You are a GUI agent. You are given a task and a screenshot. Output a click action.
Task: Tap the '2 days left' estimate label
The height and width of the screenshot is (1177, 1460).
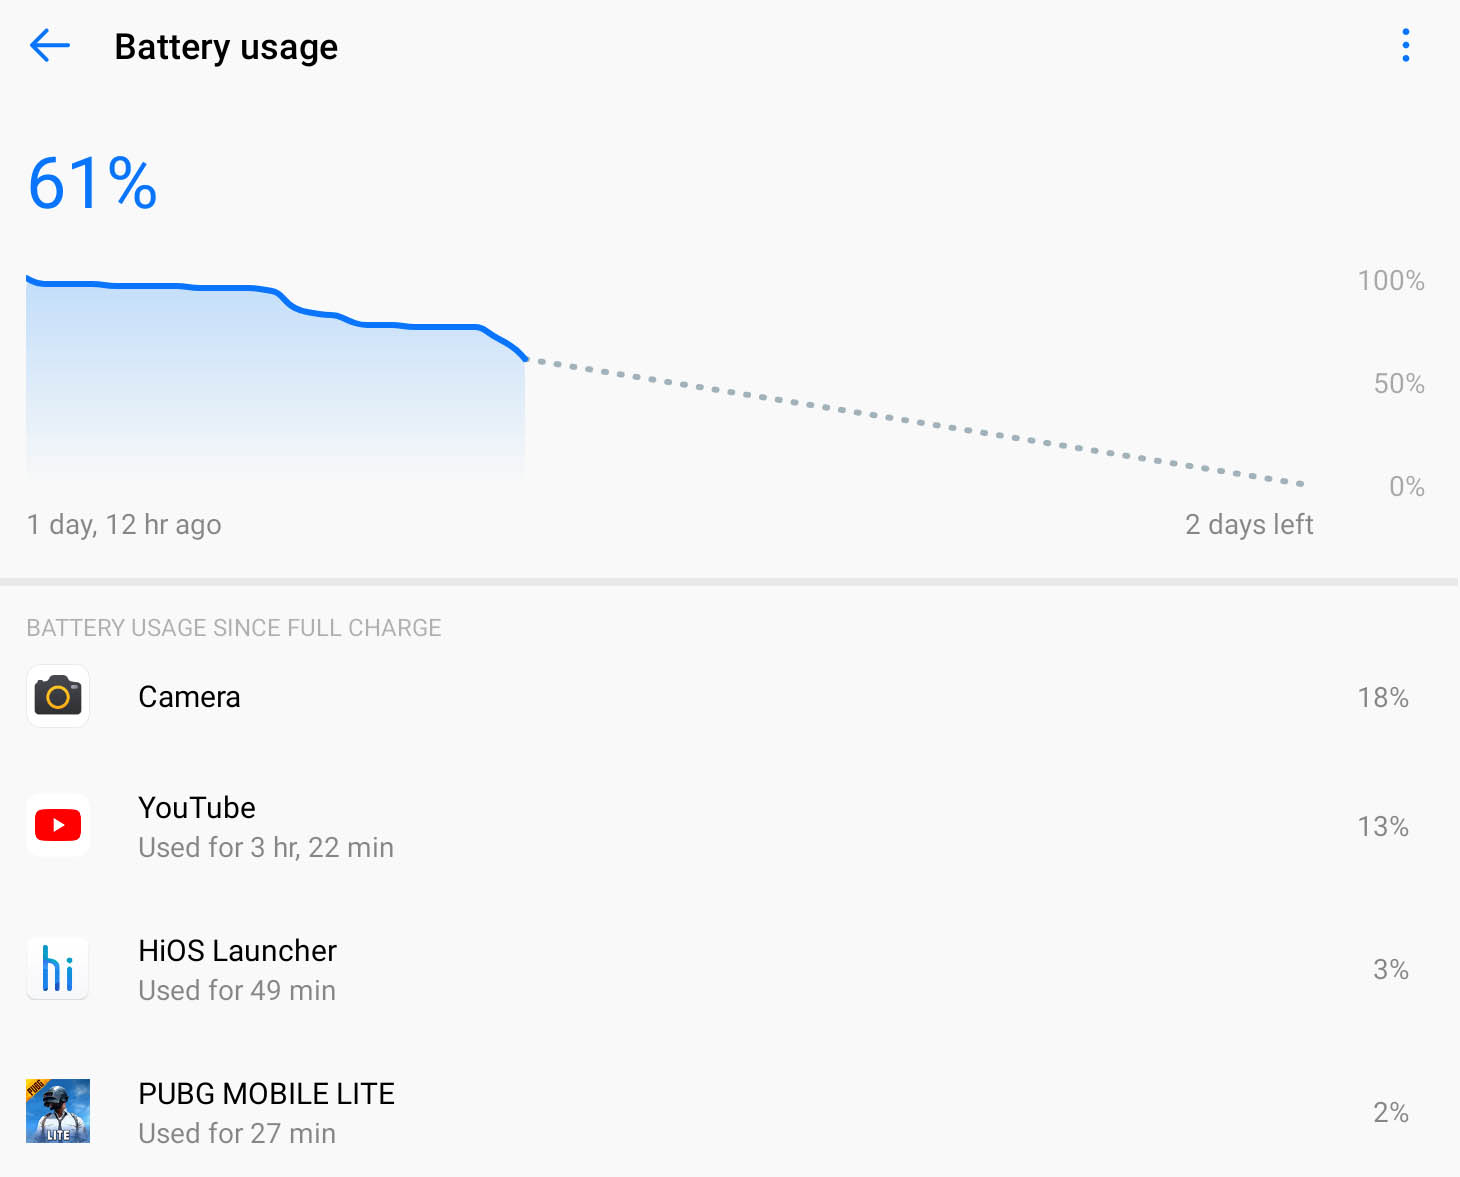click(x=1249, y=524)
